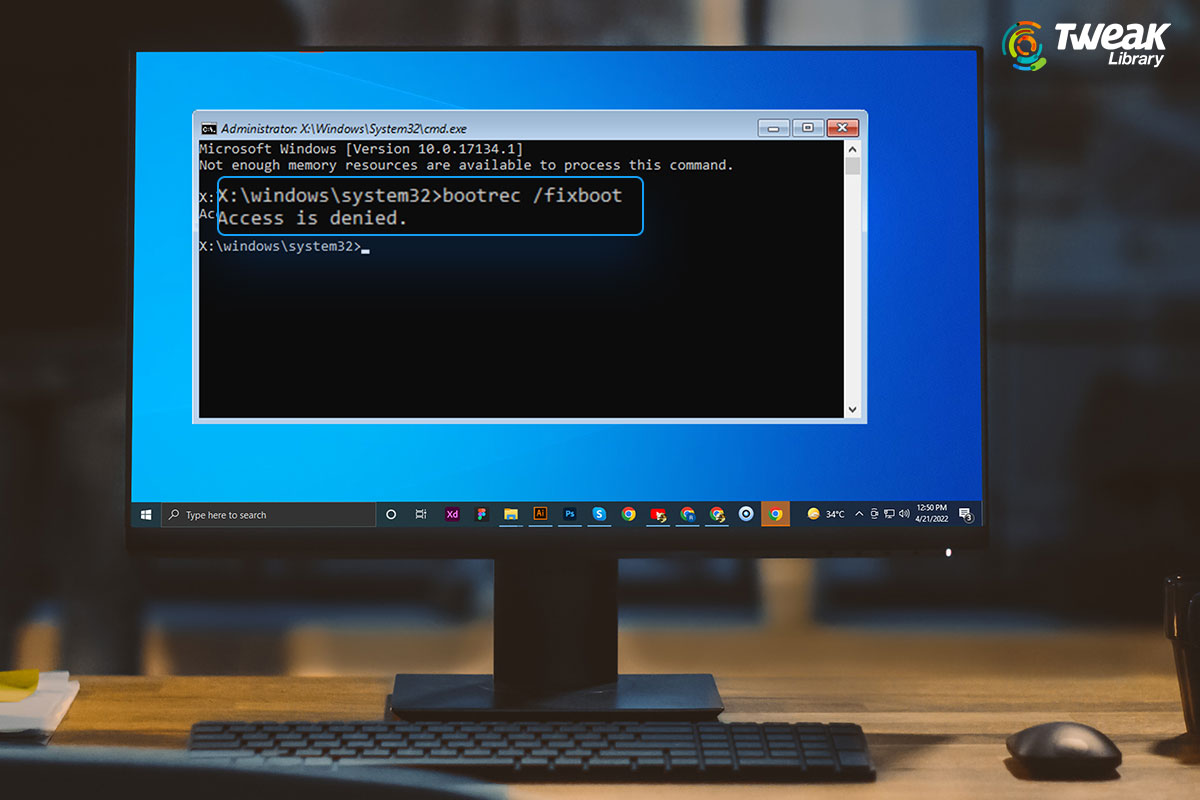Open cmd.exe title bar system menu icon
The height and width of the screenshot is (800, 1200).
(208, 128)
